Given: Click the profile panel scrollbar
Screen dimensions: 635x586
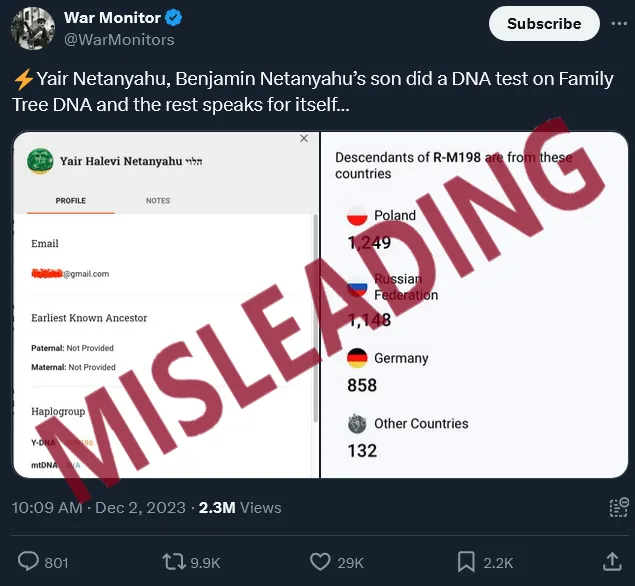Looking at the screenshot, I should 315,319.
